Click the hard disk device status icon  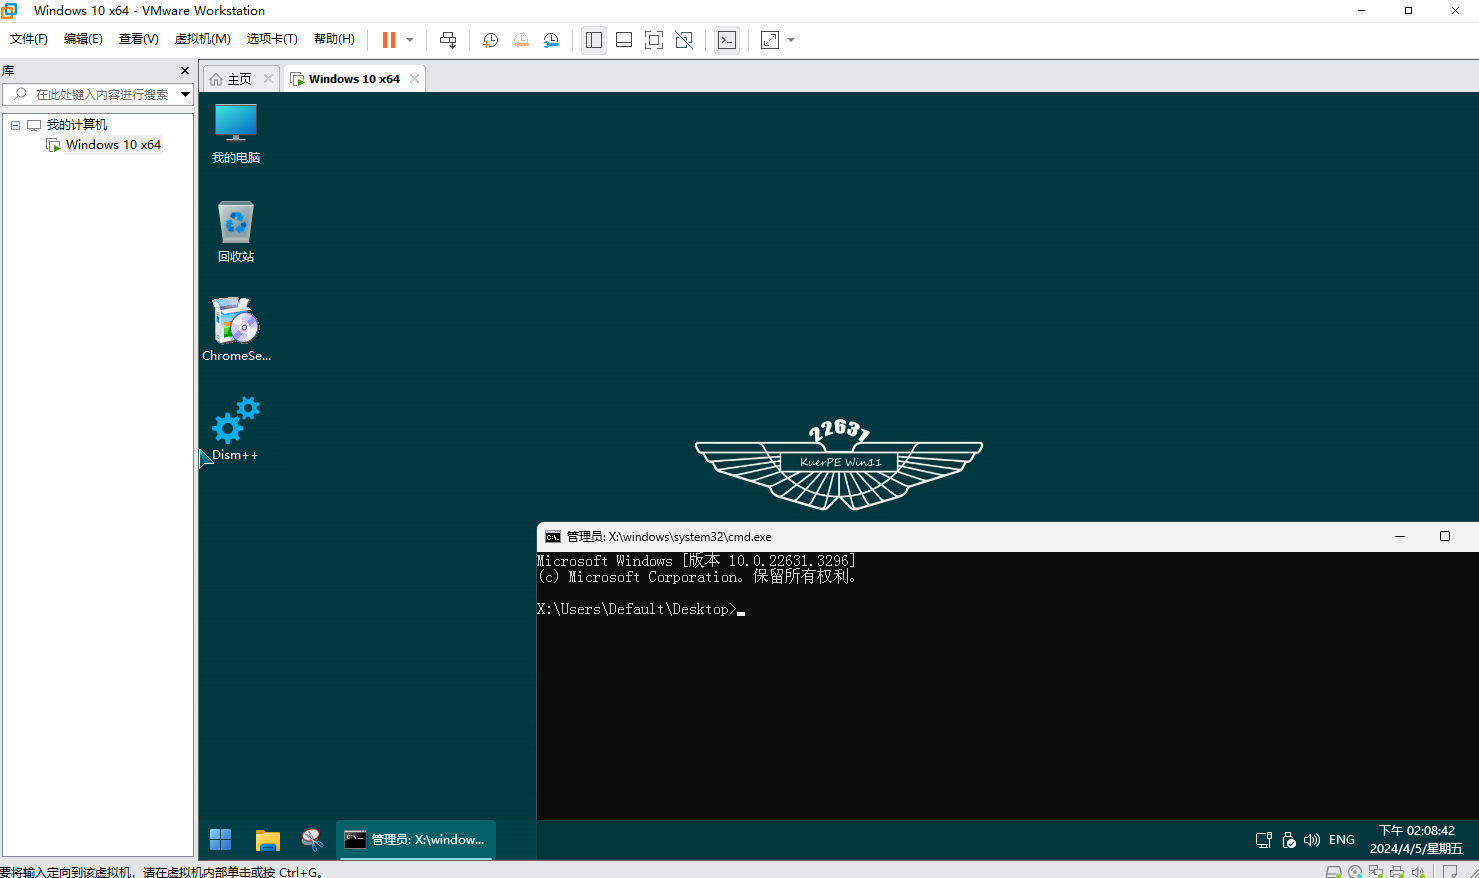point(1334,872)
